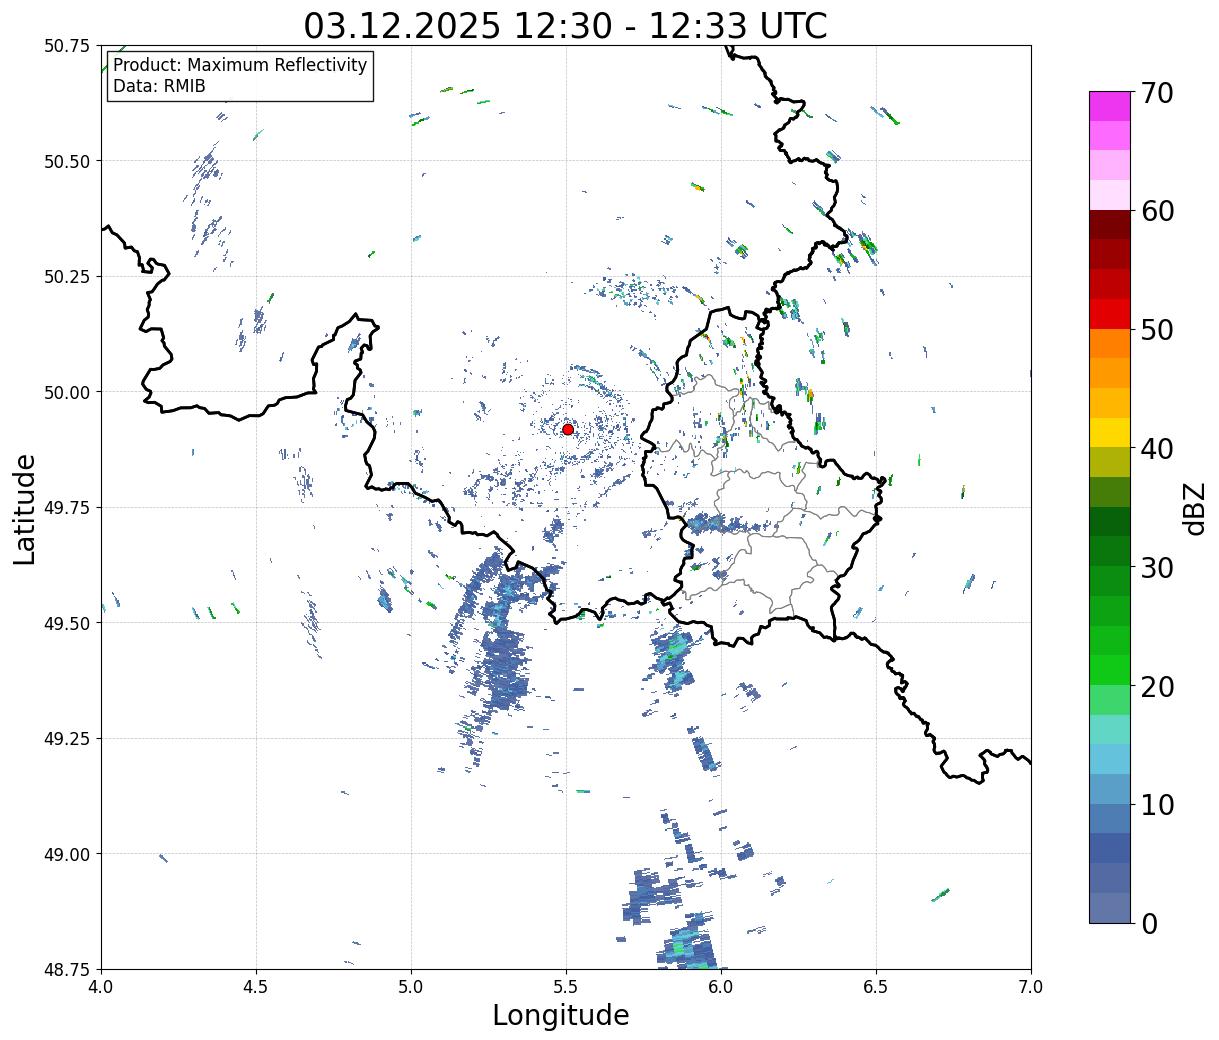Click the latitude tick label 50.75
Screen dimensions: 1219x1040
pyautogui.click(x=67, y=46)
